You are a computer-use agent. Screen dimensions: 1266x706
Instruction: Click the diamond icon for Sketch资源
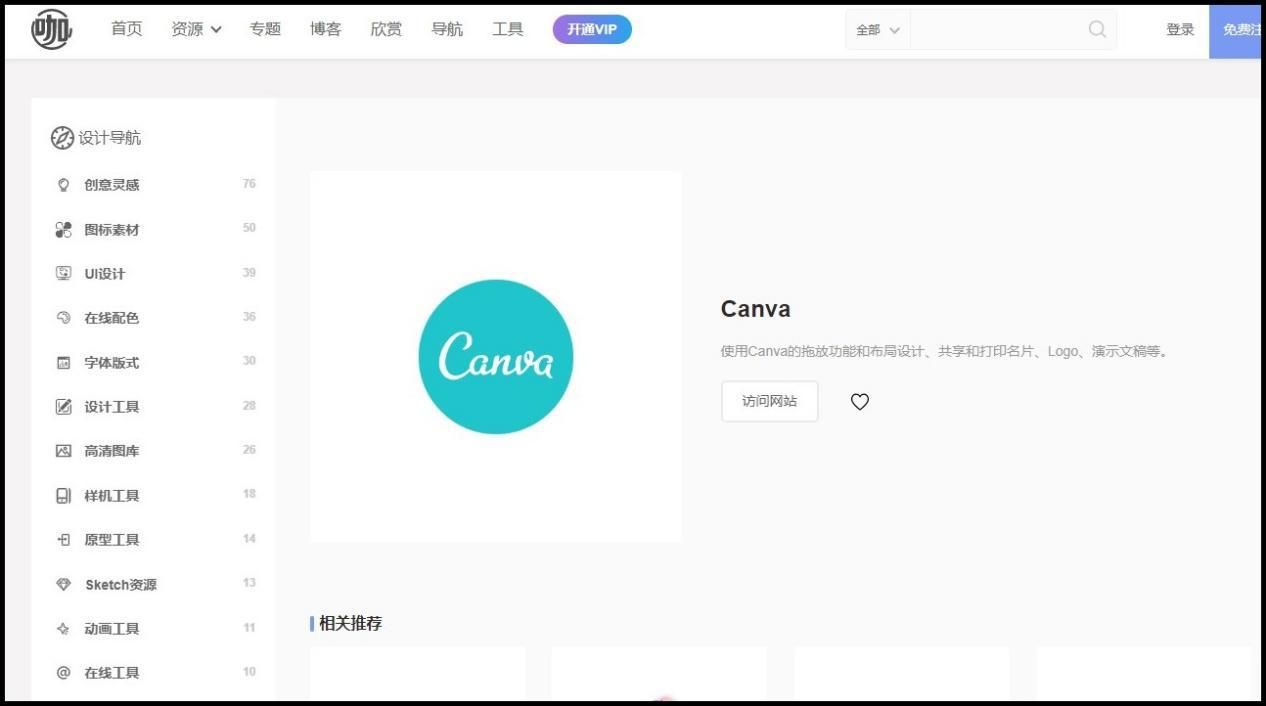coord(64,584)
